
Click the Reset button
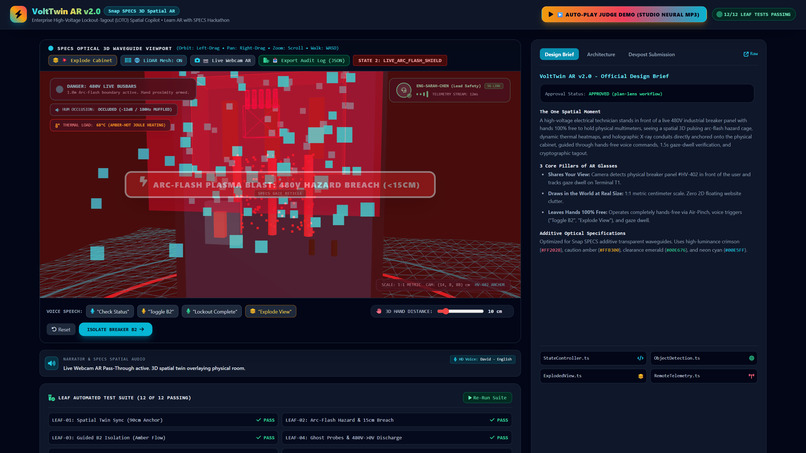pos(61,330)
